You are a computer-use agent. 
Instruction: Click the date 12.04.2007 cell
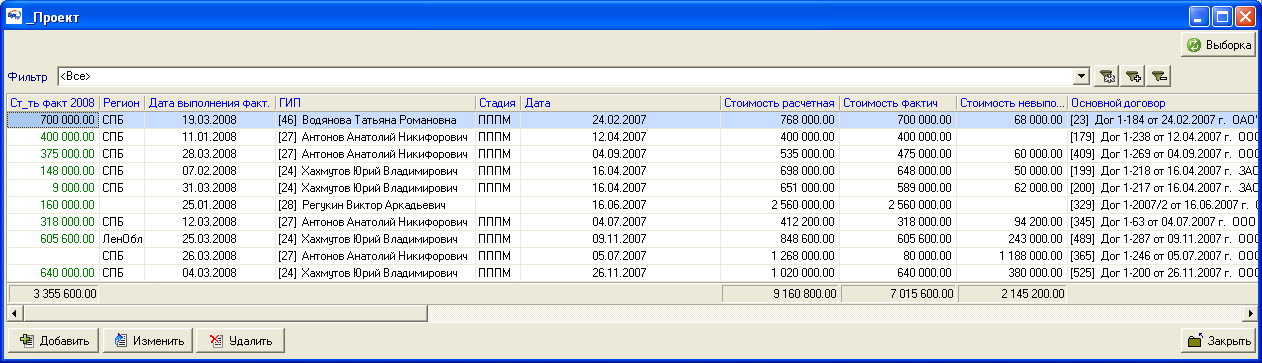(x=620, y=137)
